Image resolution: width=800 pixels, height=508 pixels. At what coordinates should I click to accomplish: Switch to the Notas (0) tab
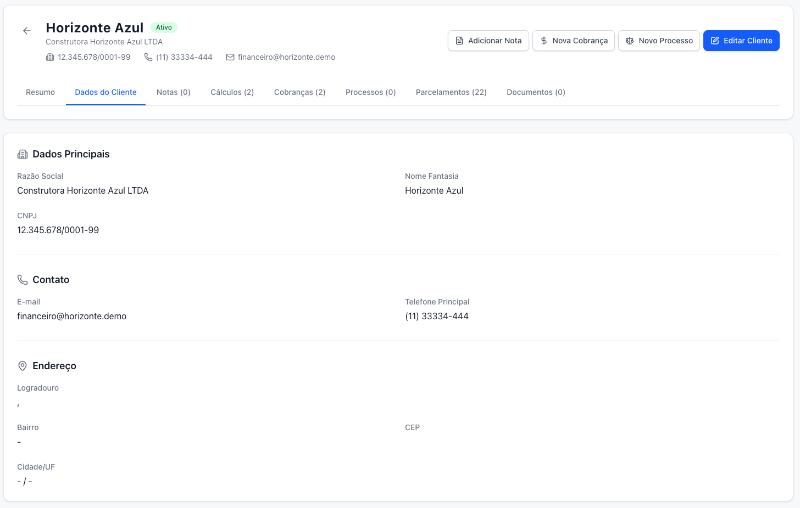(173, 92)
